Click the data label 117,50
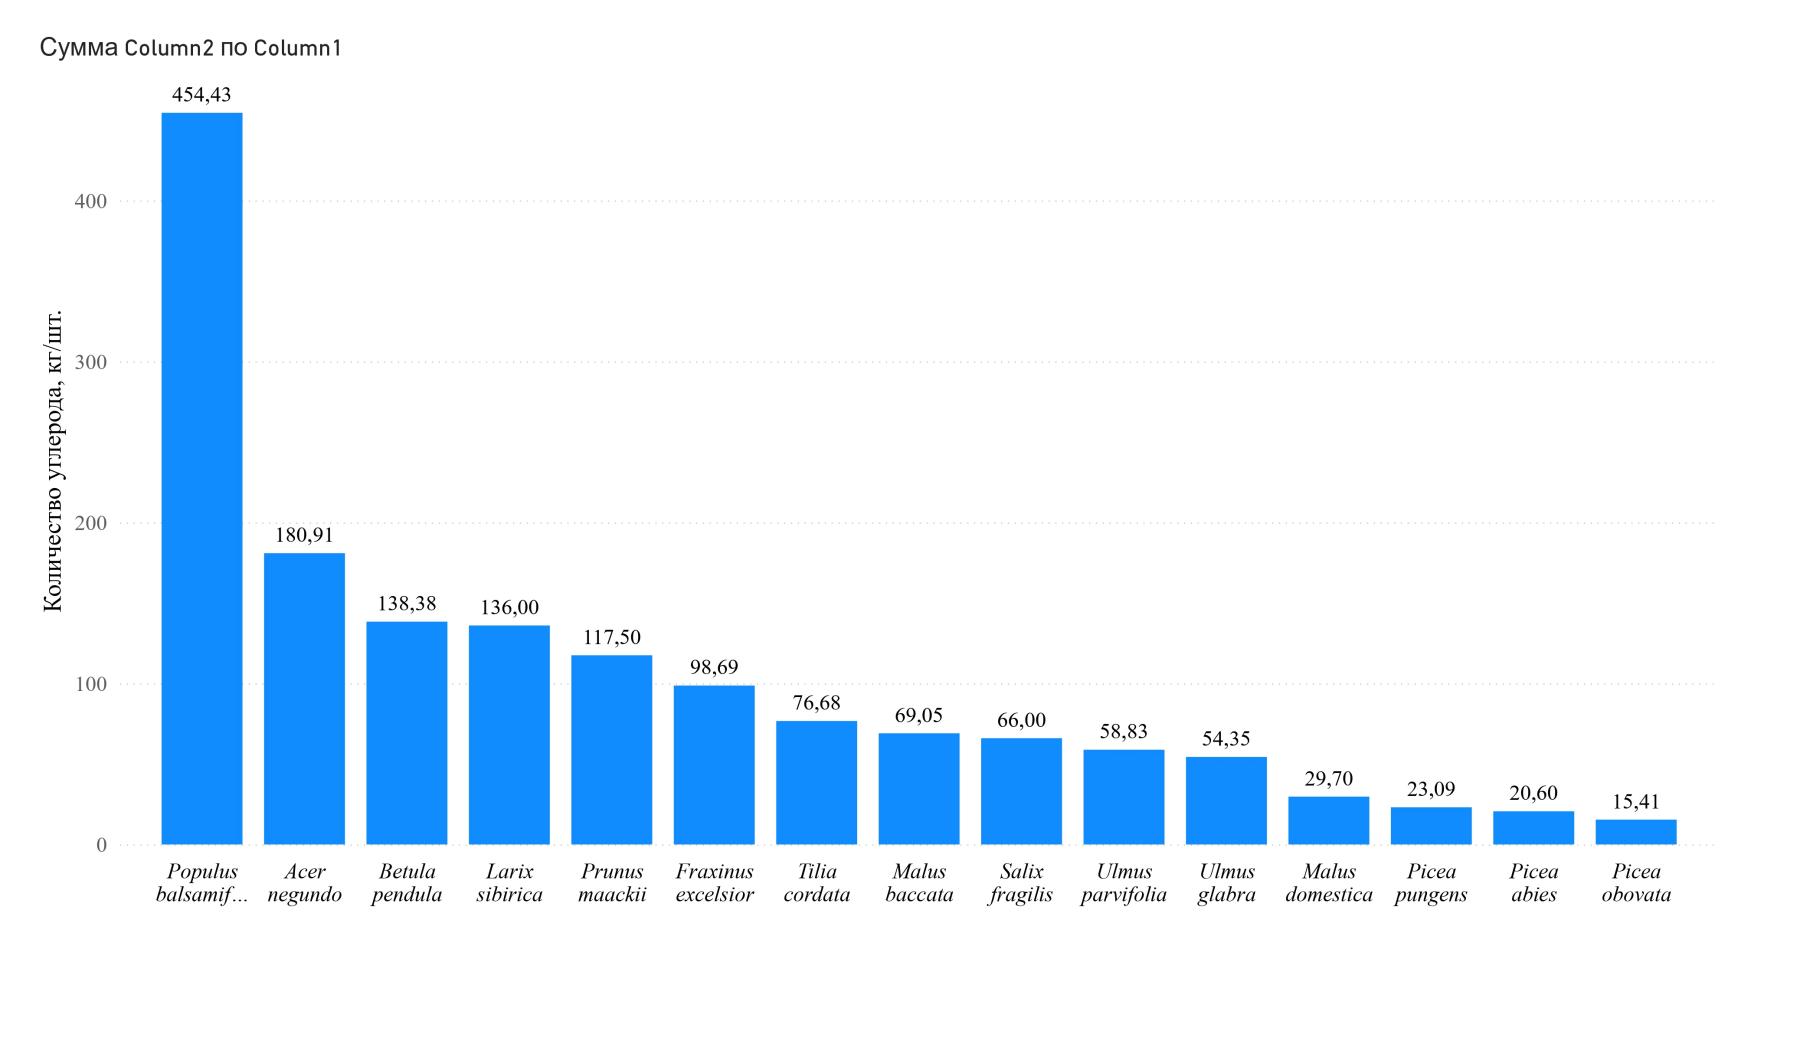The height and width of the screenshot is (1041, 1800). click(612, 637)
